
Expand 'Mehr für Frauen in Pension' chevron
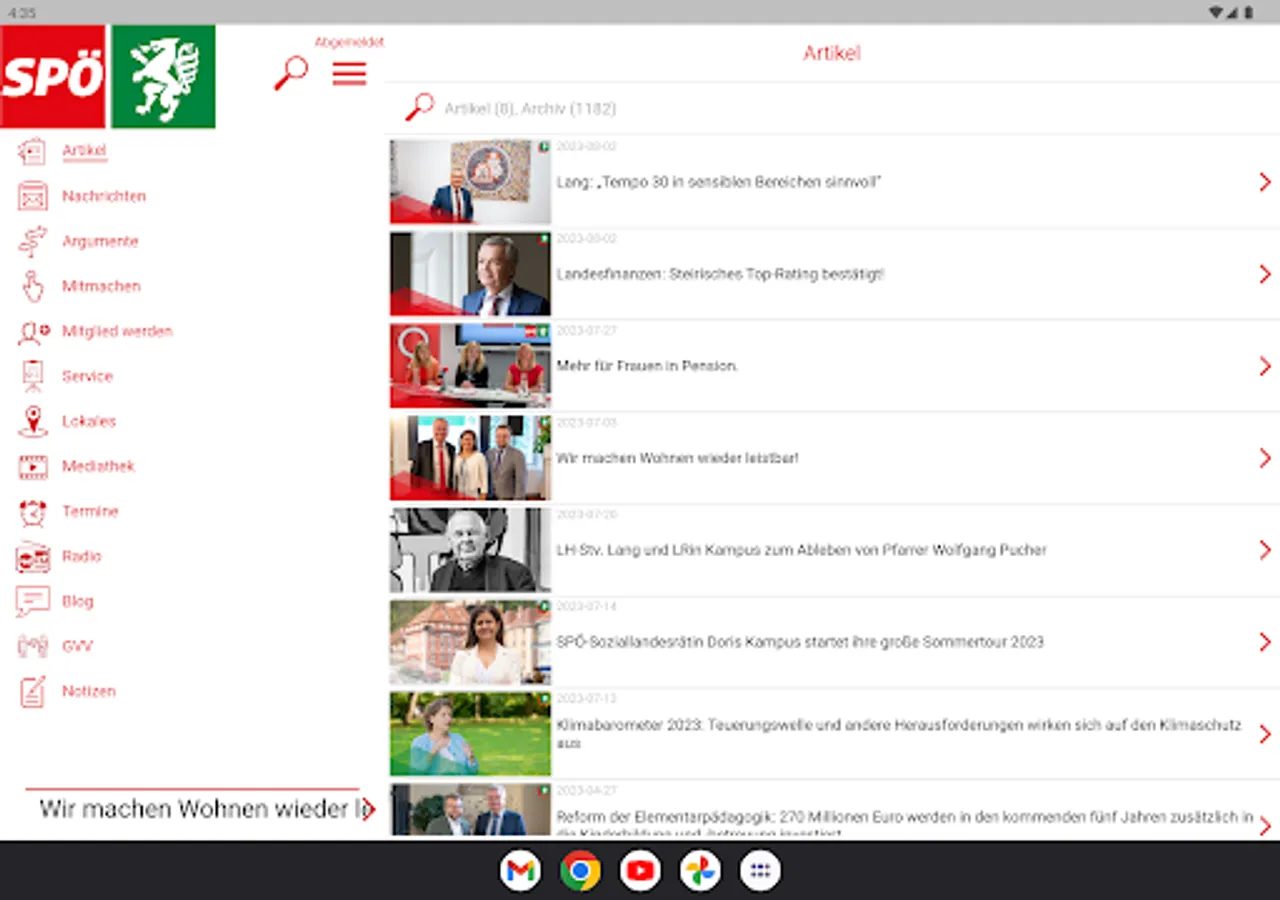[x=1264, y=366]
